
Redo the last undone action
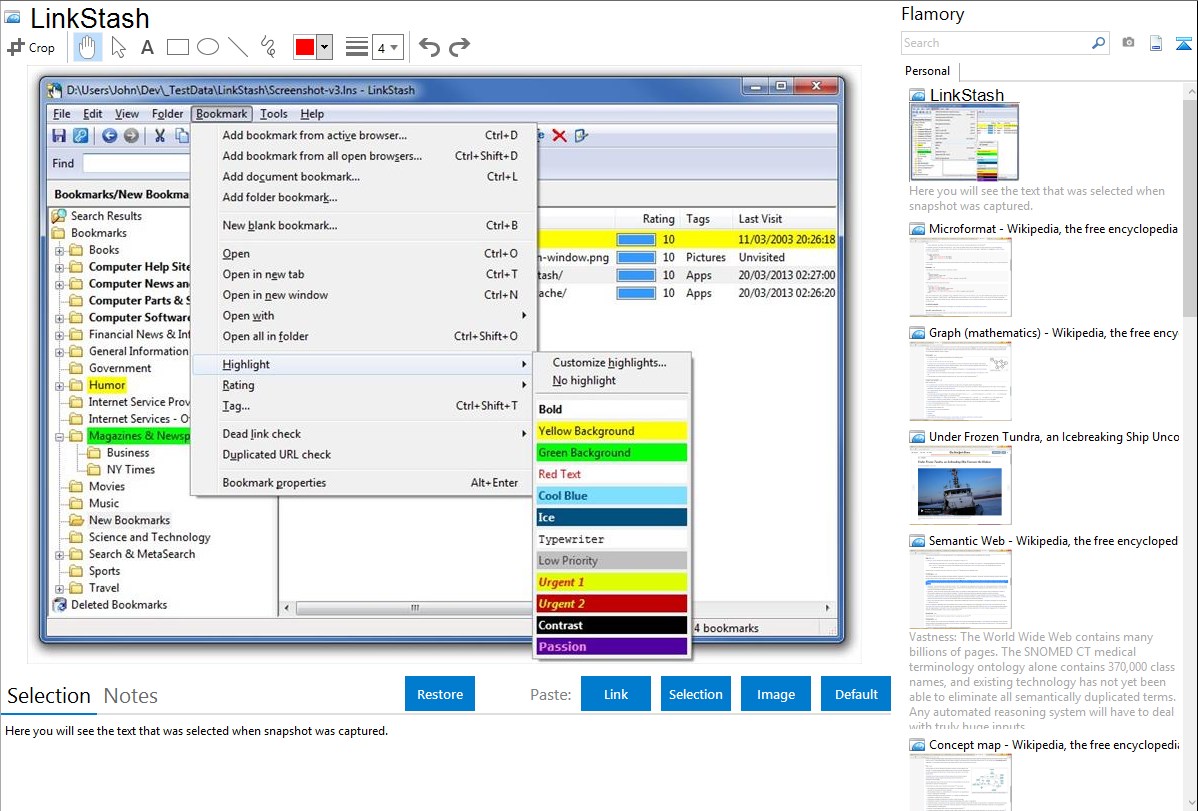(459, 47)
